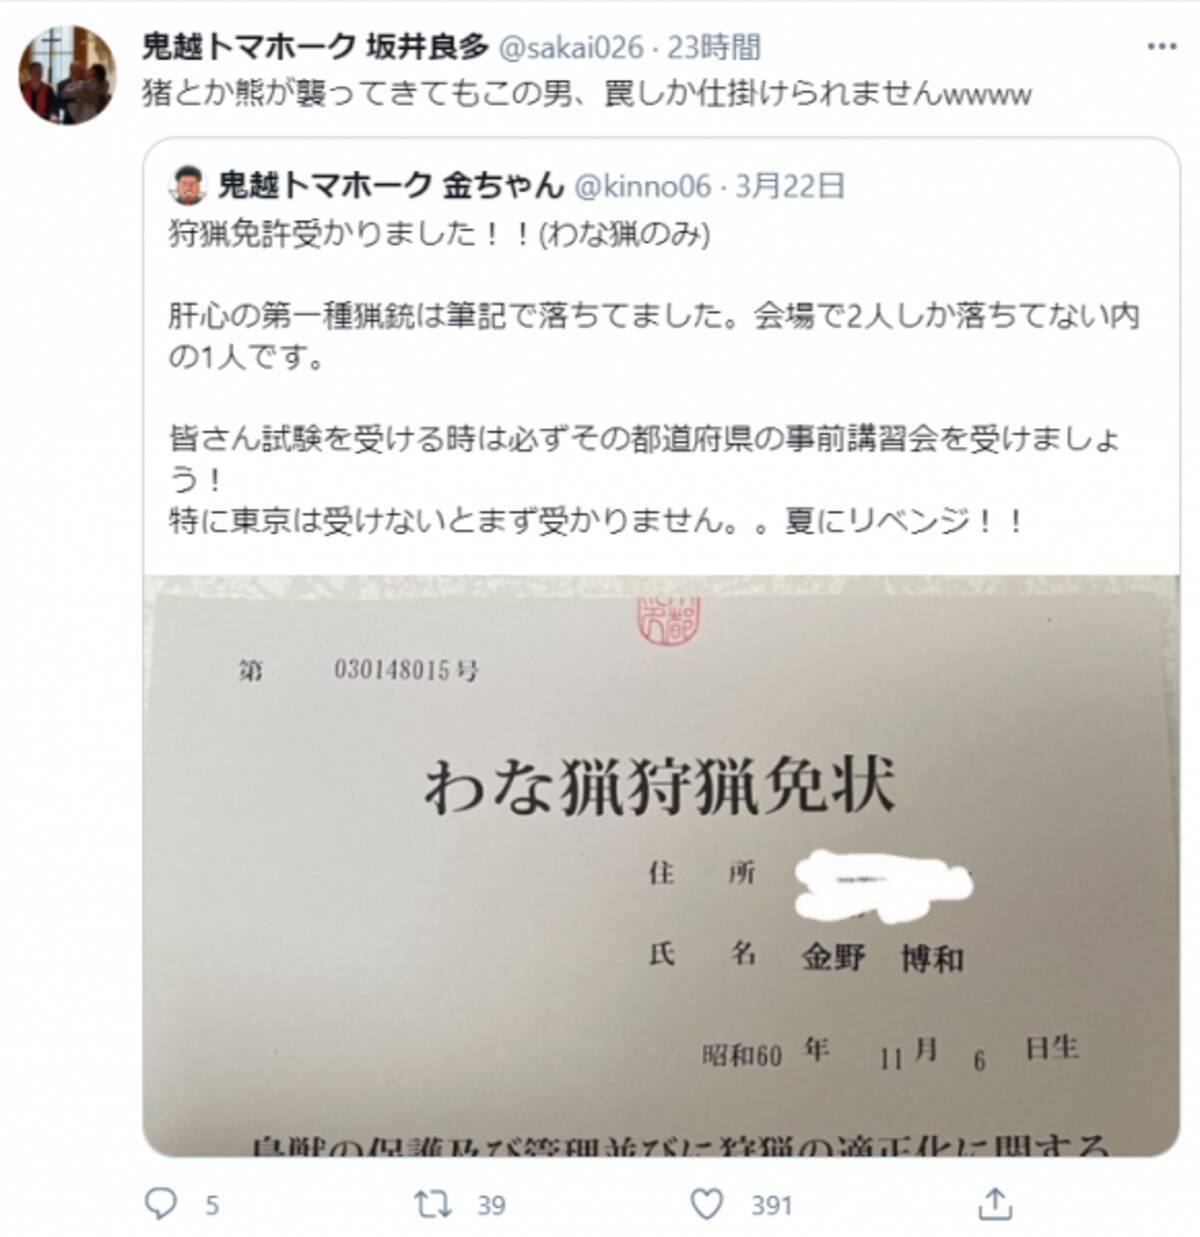1200x1237 pixels.
Task: Open the share icon menu
Action: (994, 1203)
